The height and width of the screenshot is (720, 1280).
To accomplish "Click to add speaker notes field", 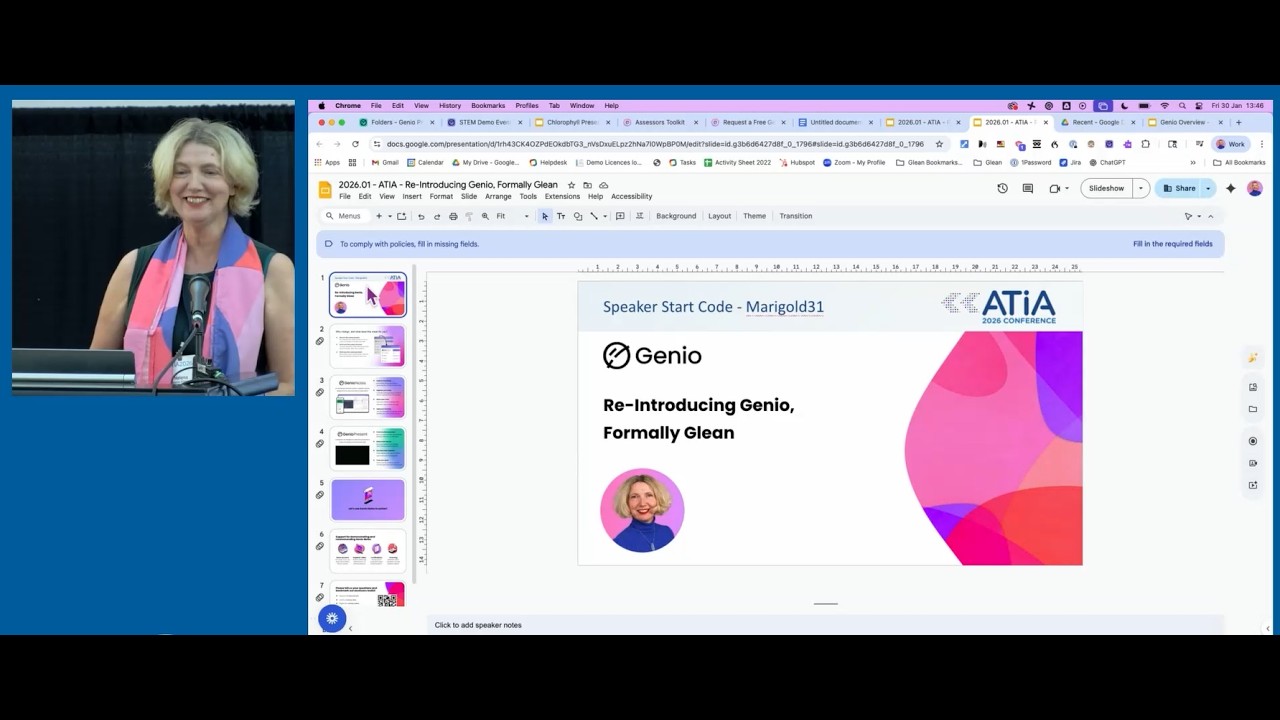I will point(825,625).
